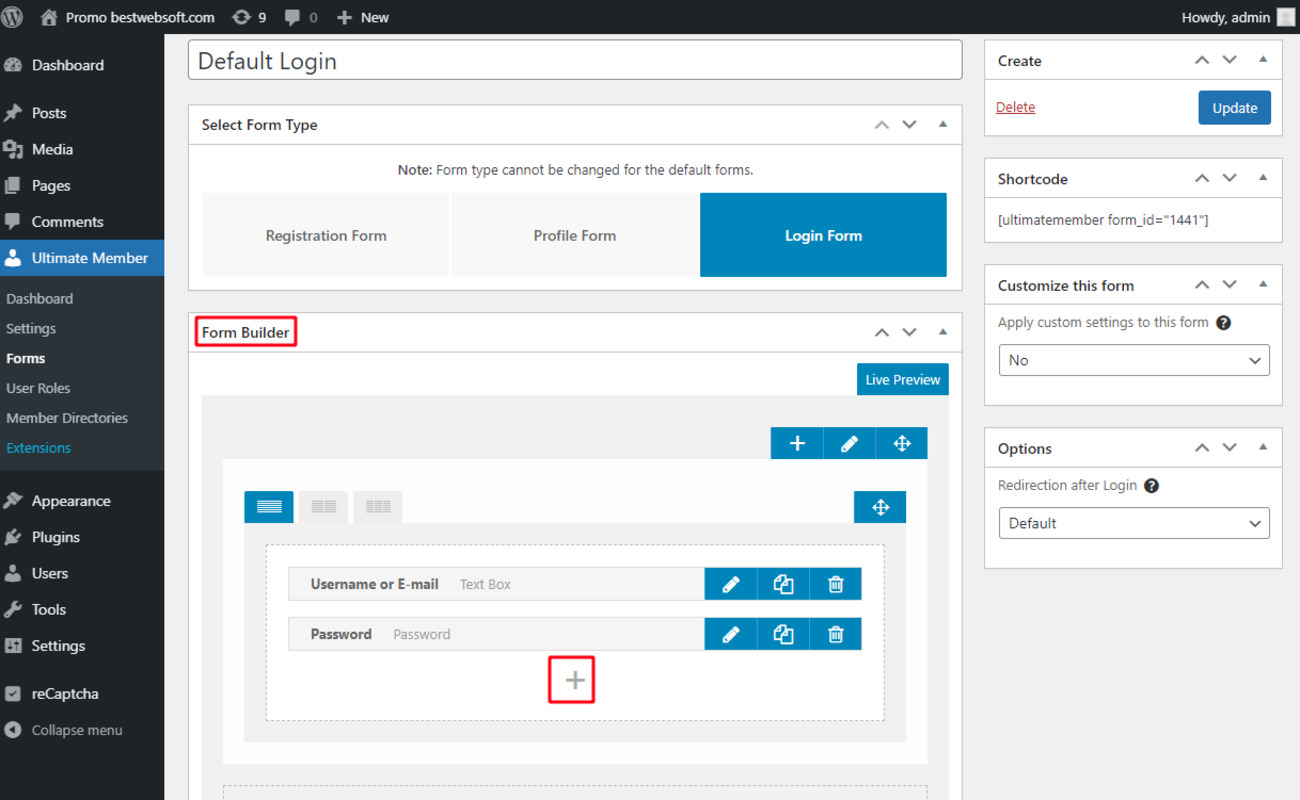Viewport: 1300px width, 800px height.
Task: Open Ultimate Member Settings submenu item
Action: click(x=31, y=328)
